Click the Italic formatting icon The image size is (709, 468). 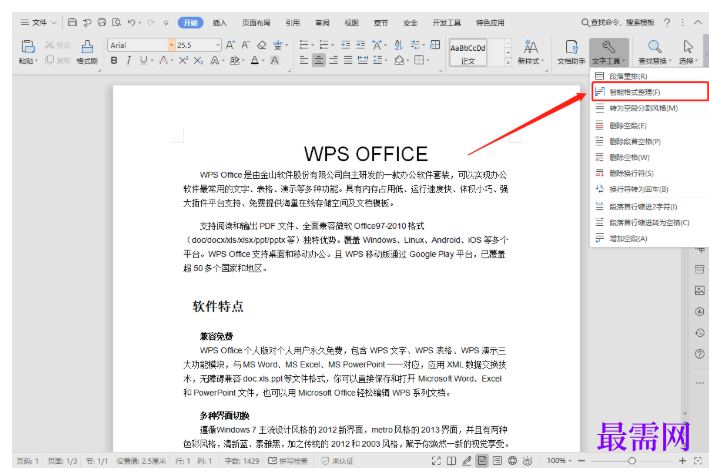point(130,61)
